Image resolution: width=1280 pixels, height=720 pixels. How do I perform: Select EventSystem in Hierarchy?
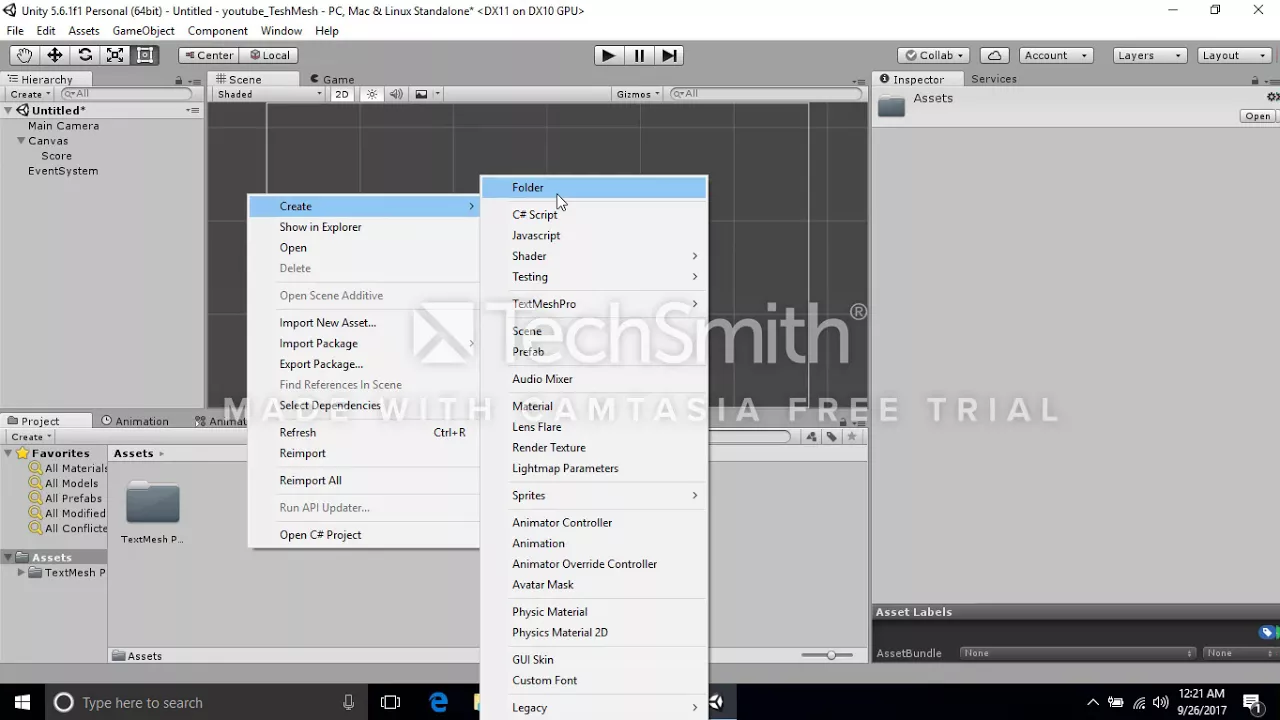(63, 171)
